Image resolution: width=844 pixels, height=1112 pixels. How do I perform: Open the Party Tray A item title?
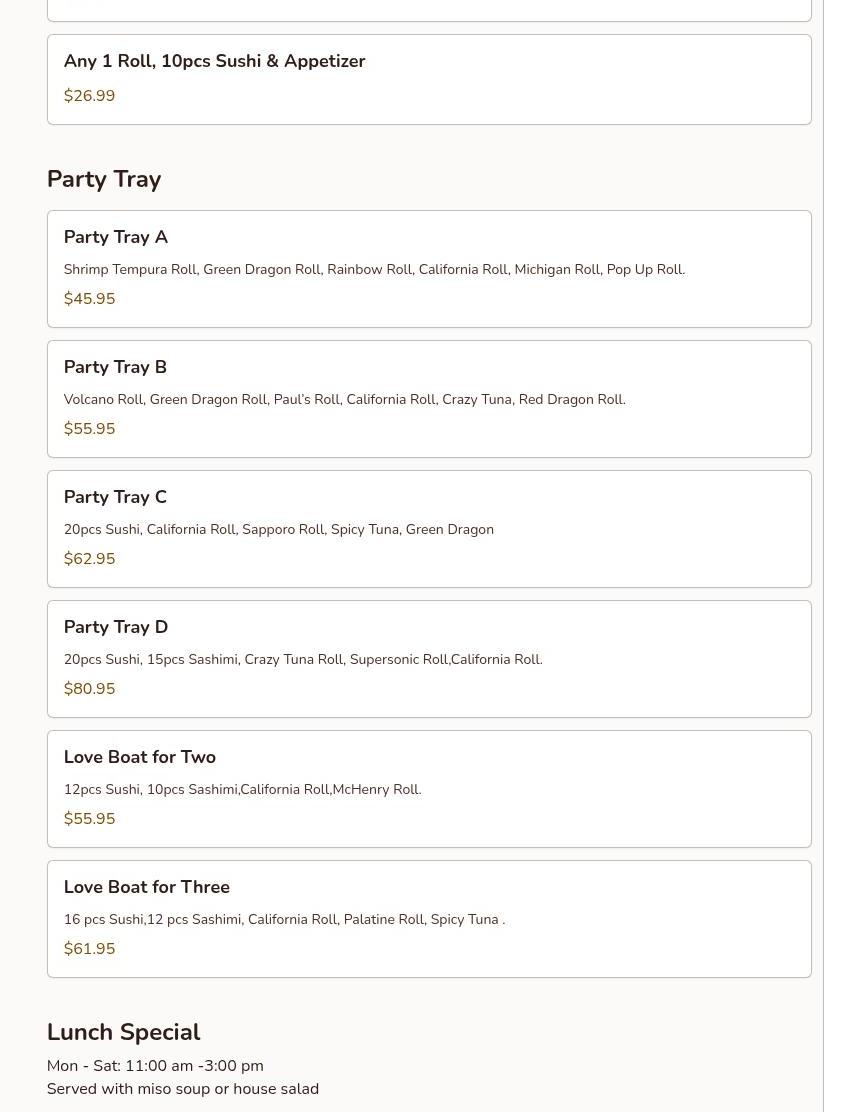tap(116, 237)
